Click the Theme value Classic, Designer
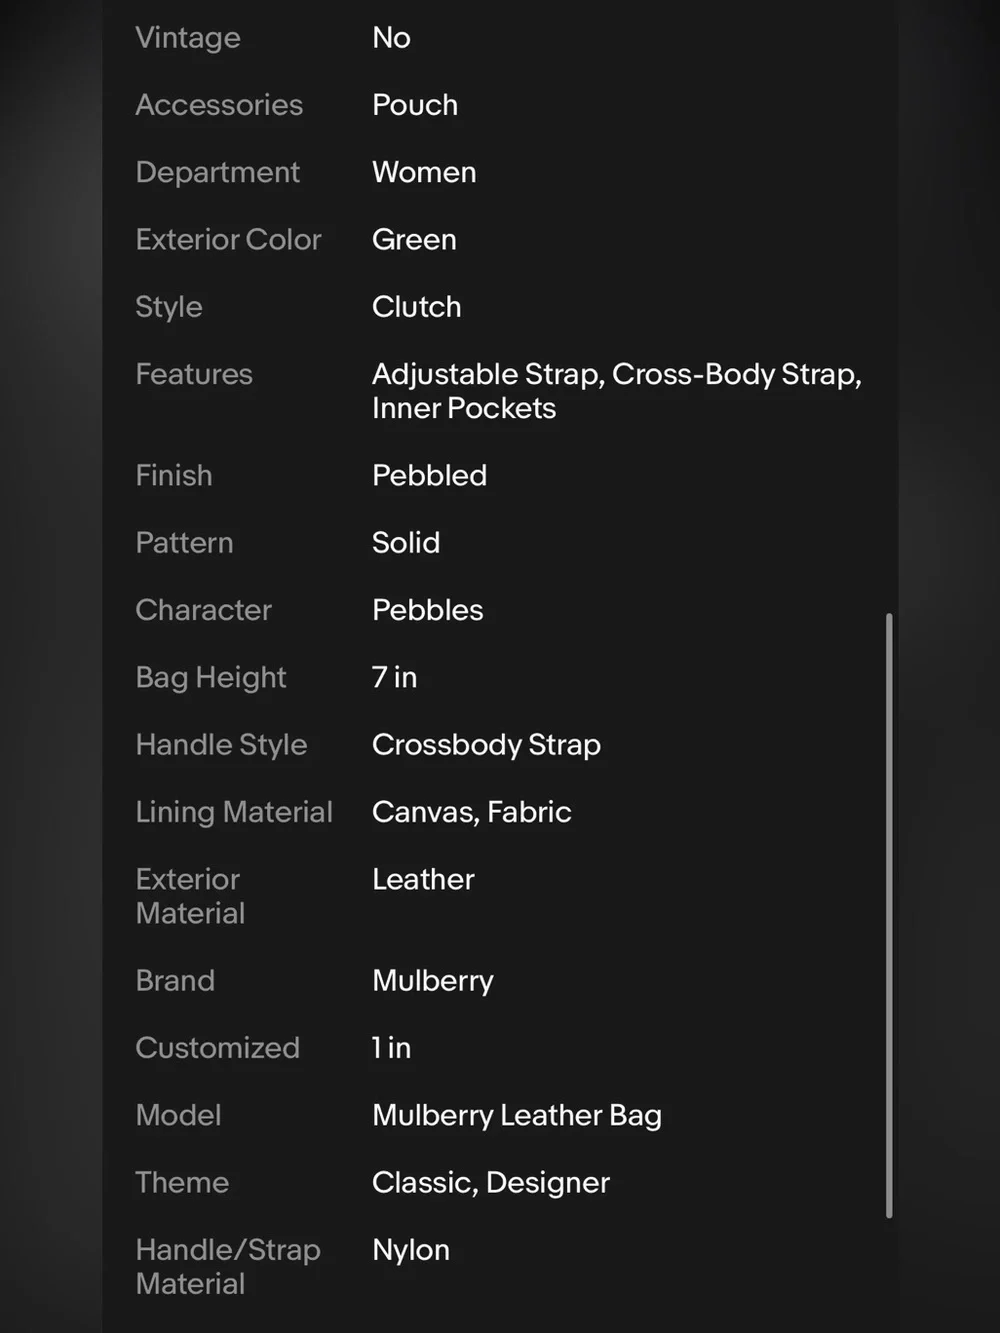The height and width of the screenshot is (1333, 1000). pyautogui.click(x=490, y=1183)
